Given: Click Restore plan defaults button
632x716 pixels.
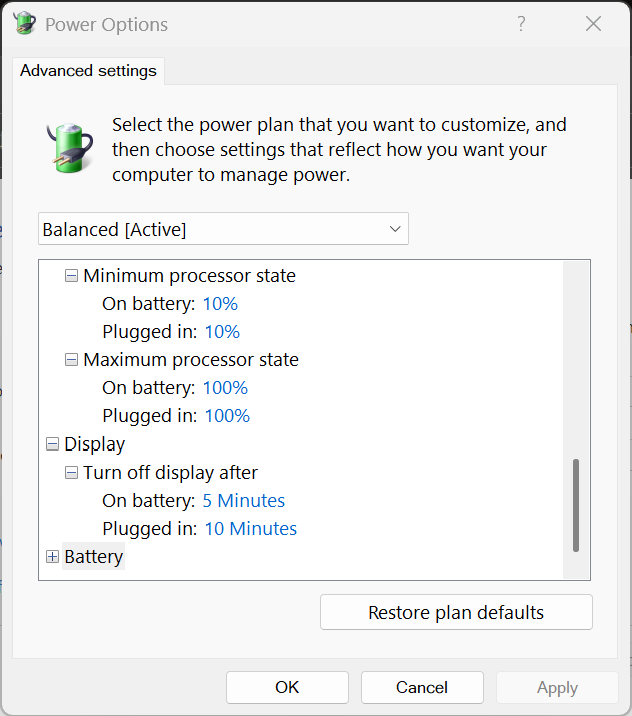Looking at the screenshot, I should tap(456, 613).
